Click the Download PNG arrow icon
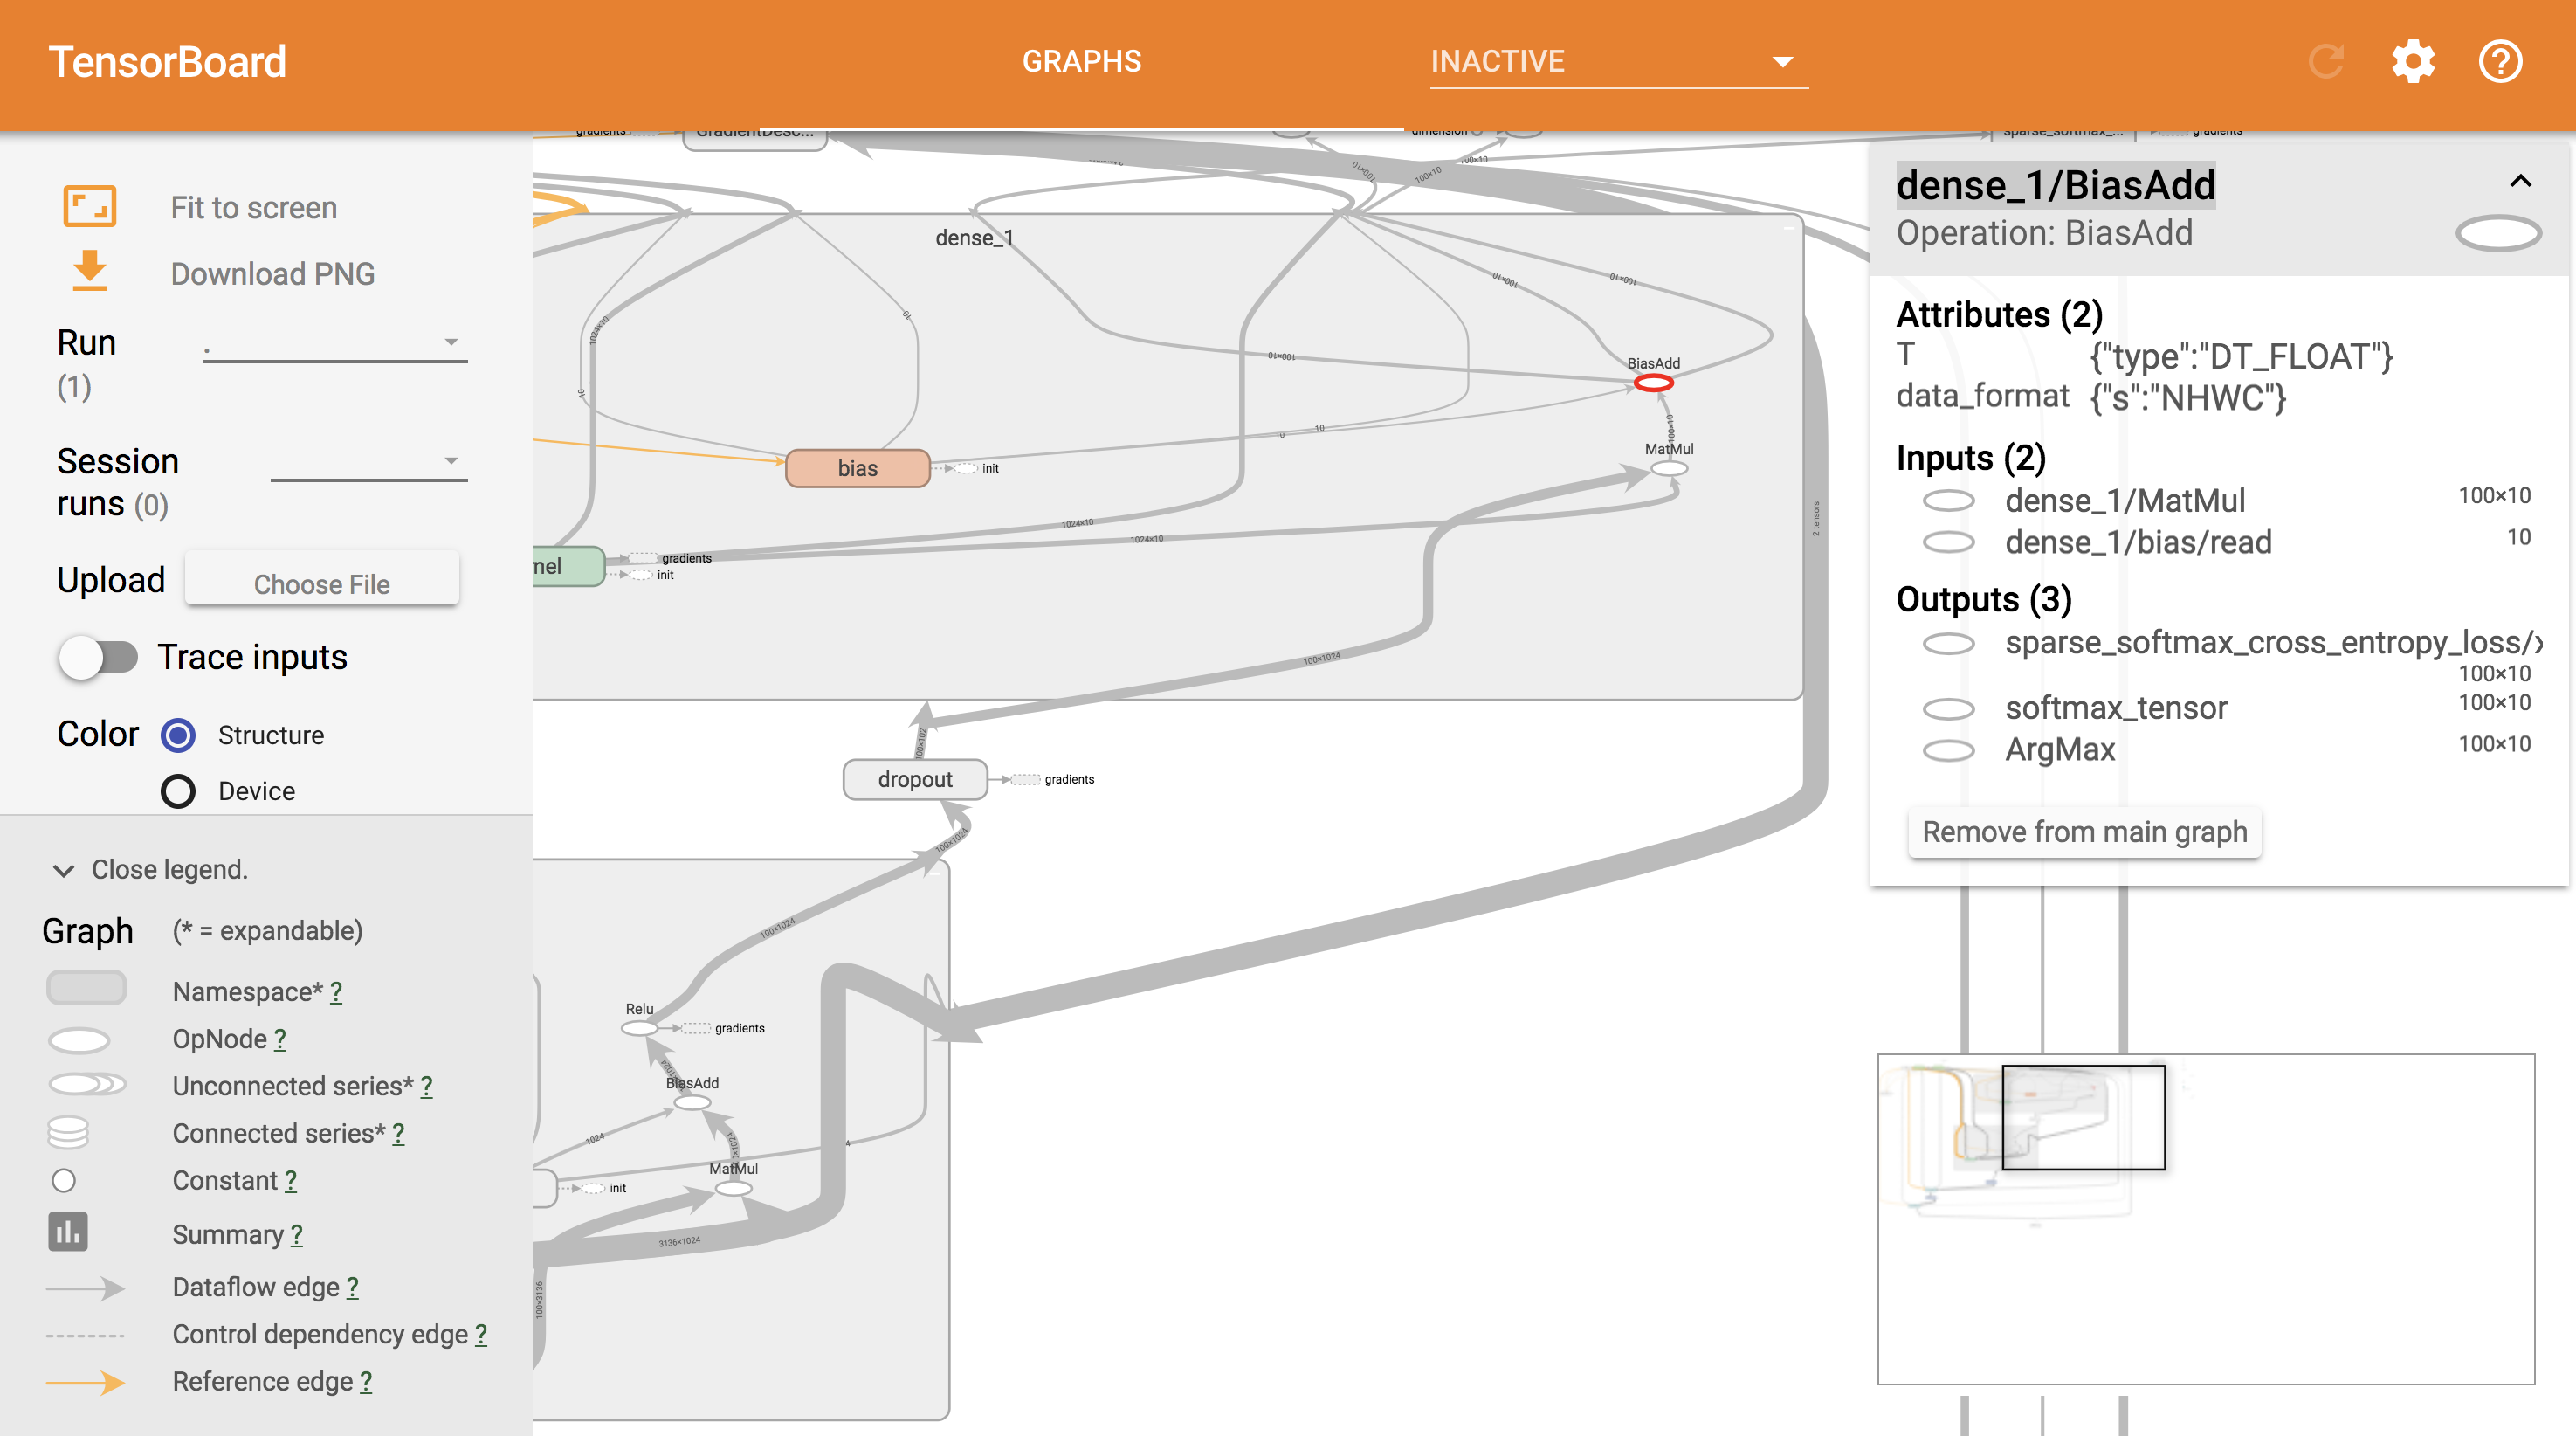 90,272
